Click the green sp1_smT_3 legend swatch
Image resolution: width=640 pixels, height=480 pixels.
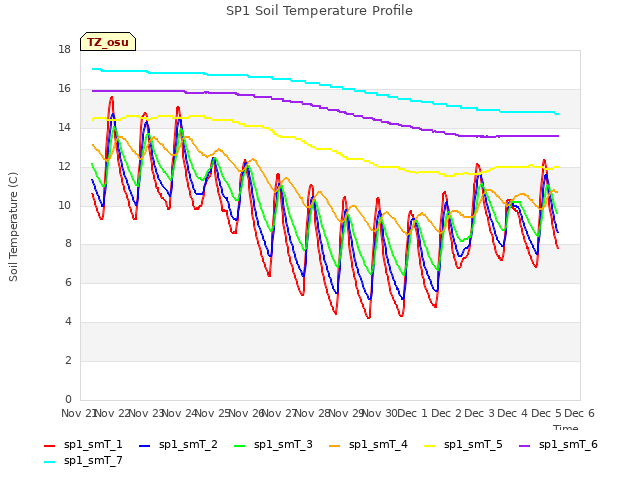point(240,446)
